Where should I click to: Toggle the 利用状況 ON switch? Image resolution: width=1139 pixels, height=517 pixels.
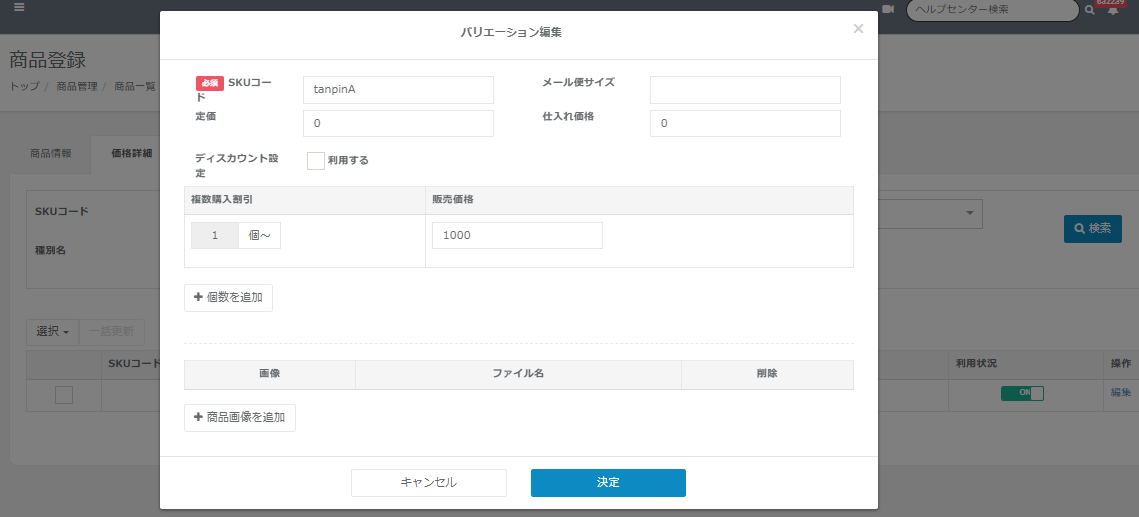pyautogui.click(x=1022, y=393)
